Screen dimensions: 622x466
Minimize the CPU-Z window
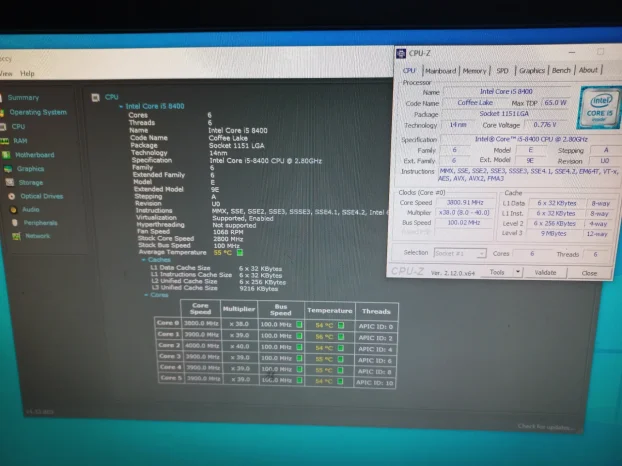(x=572, y=52)
